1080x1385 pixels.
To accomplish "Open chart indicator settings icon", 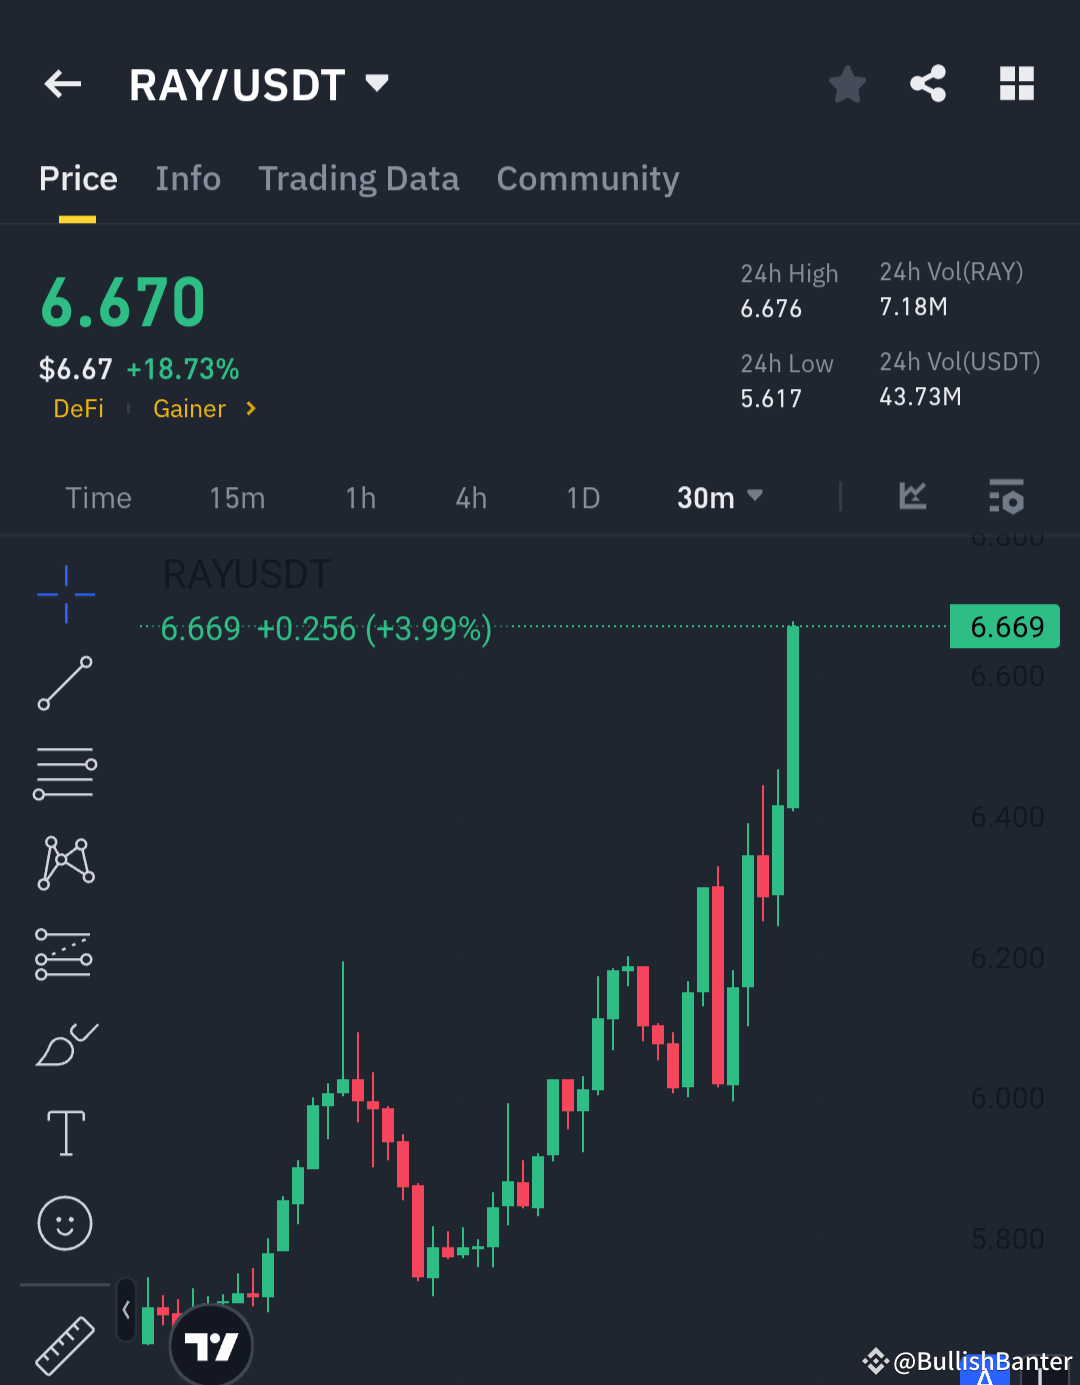I will pyautogui.click(x=1006, y=497).
